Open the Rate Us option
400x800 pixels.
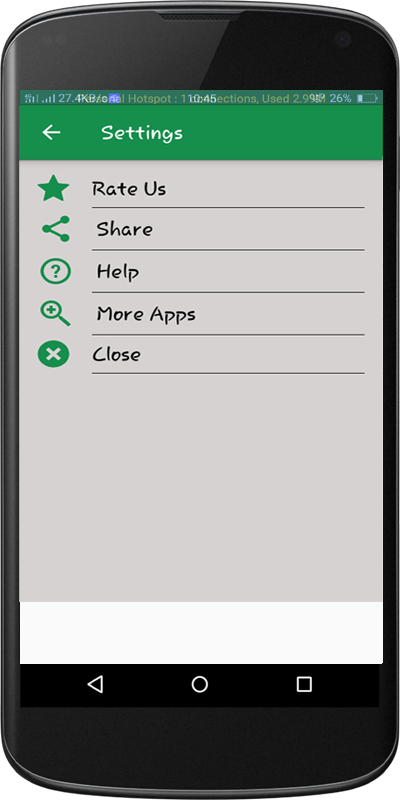[x=129, y=189]
